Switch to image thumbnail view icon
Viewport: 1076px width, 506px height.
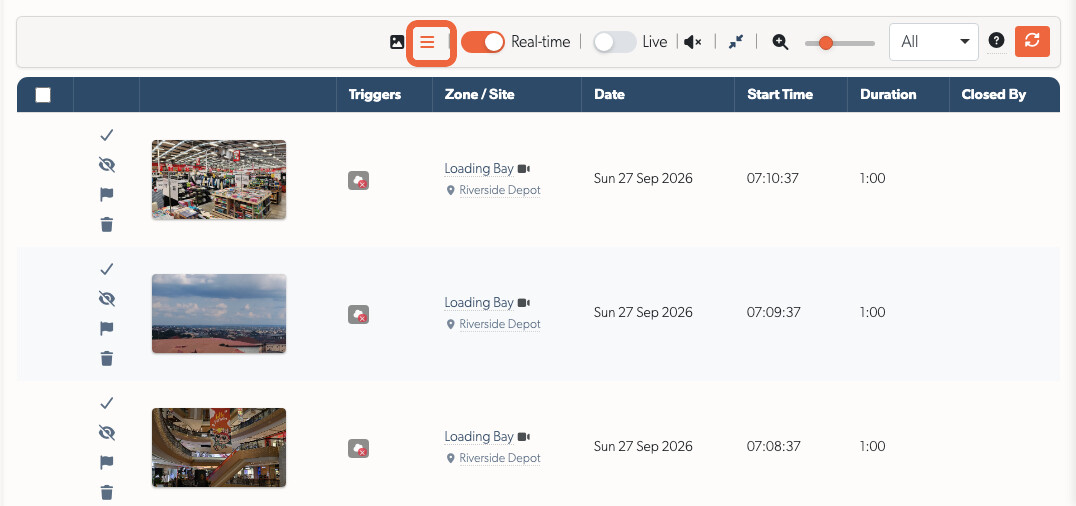(x=397, y=43)
